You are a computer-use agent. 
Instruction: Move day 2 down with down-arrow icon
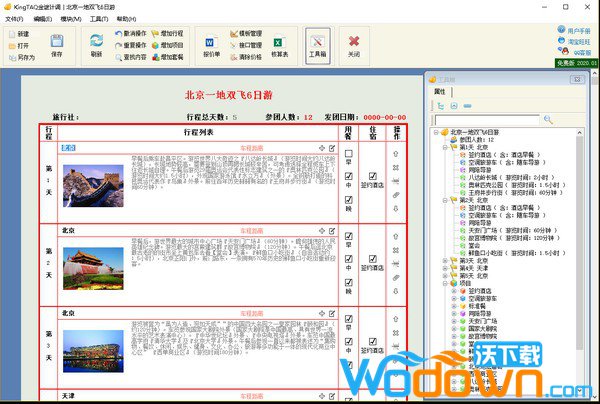396,291
